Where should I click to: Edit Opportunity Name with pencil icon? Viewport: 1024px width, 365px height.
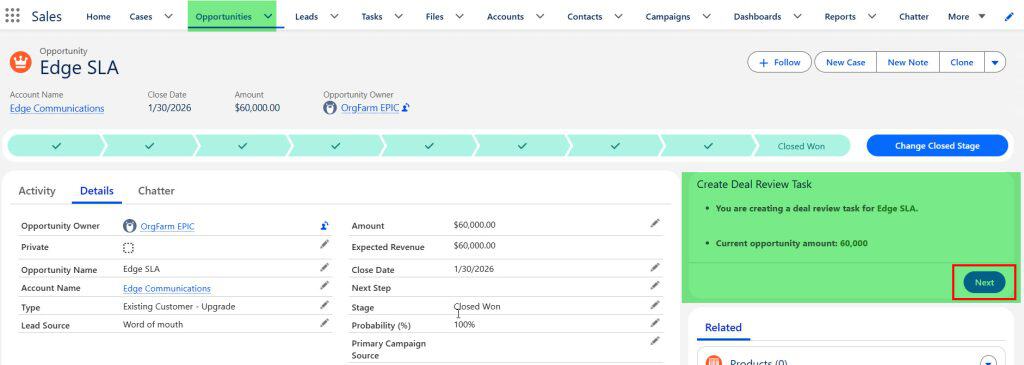[325, 267]
